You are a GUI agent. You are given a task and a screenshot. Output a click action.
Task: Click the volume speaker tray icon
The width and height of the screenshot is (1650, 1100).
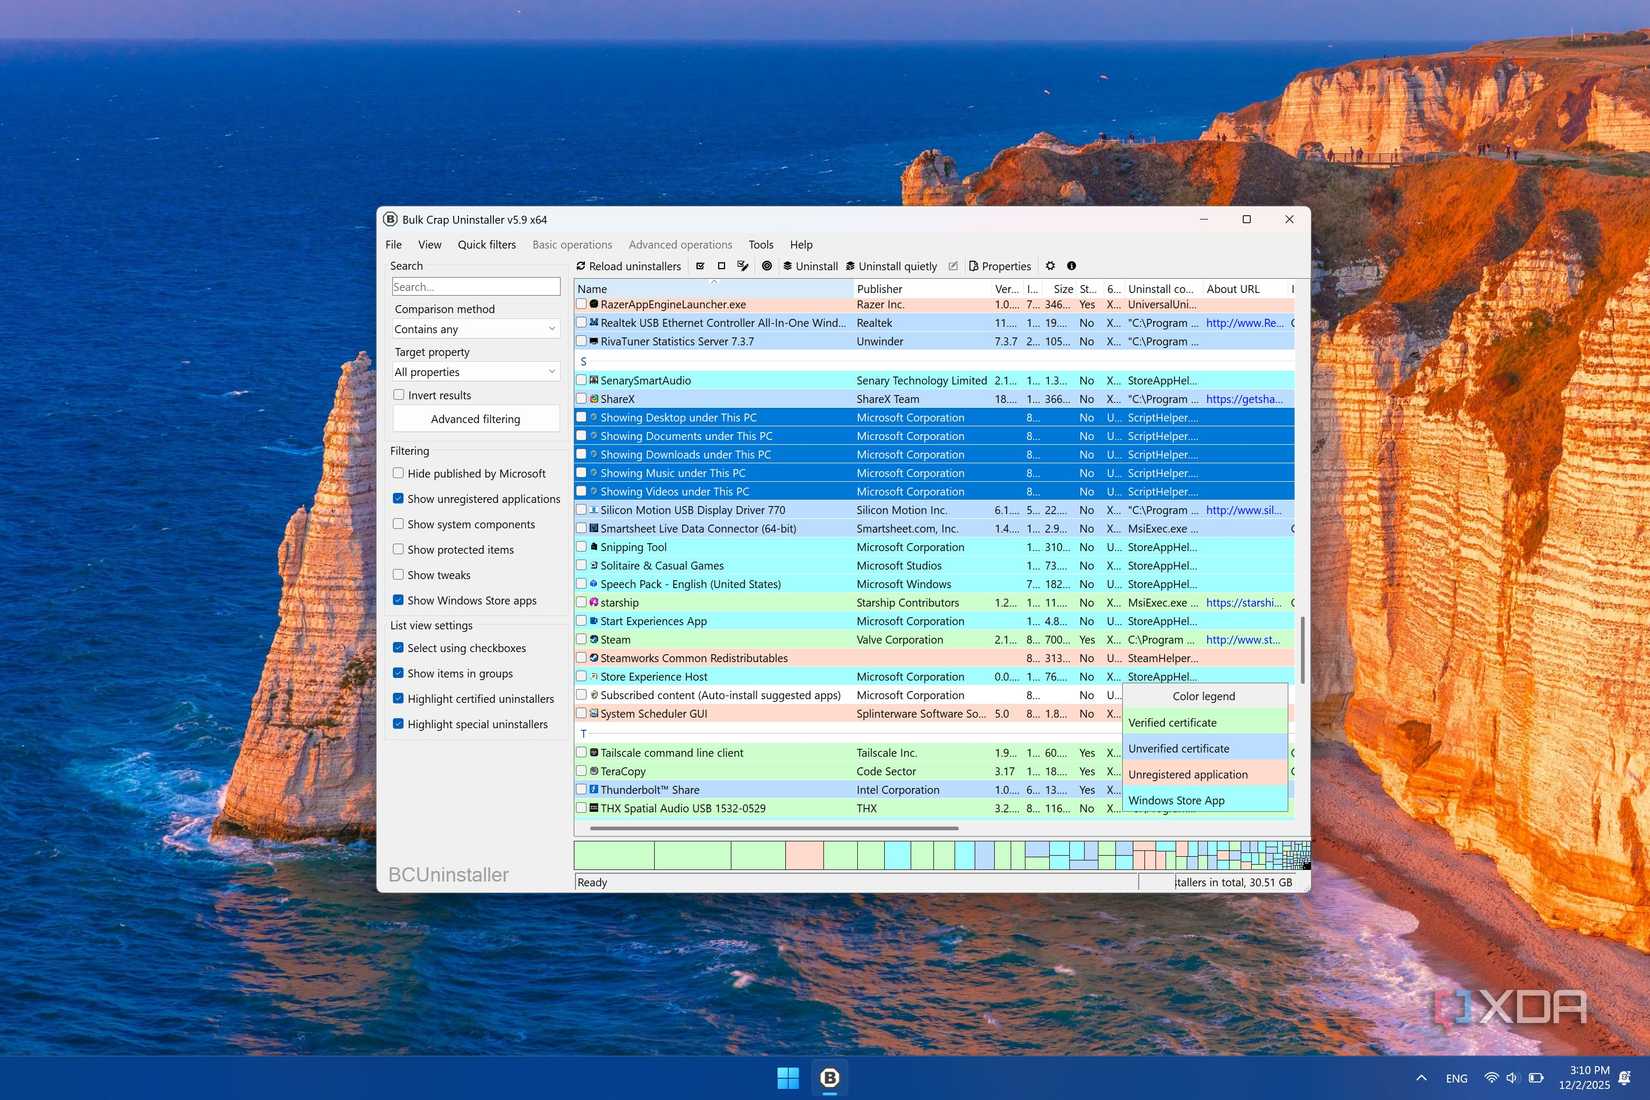point(1512,1078)
